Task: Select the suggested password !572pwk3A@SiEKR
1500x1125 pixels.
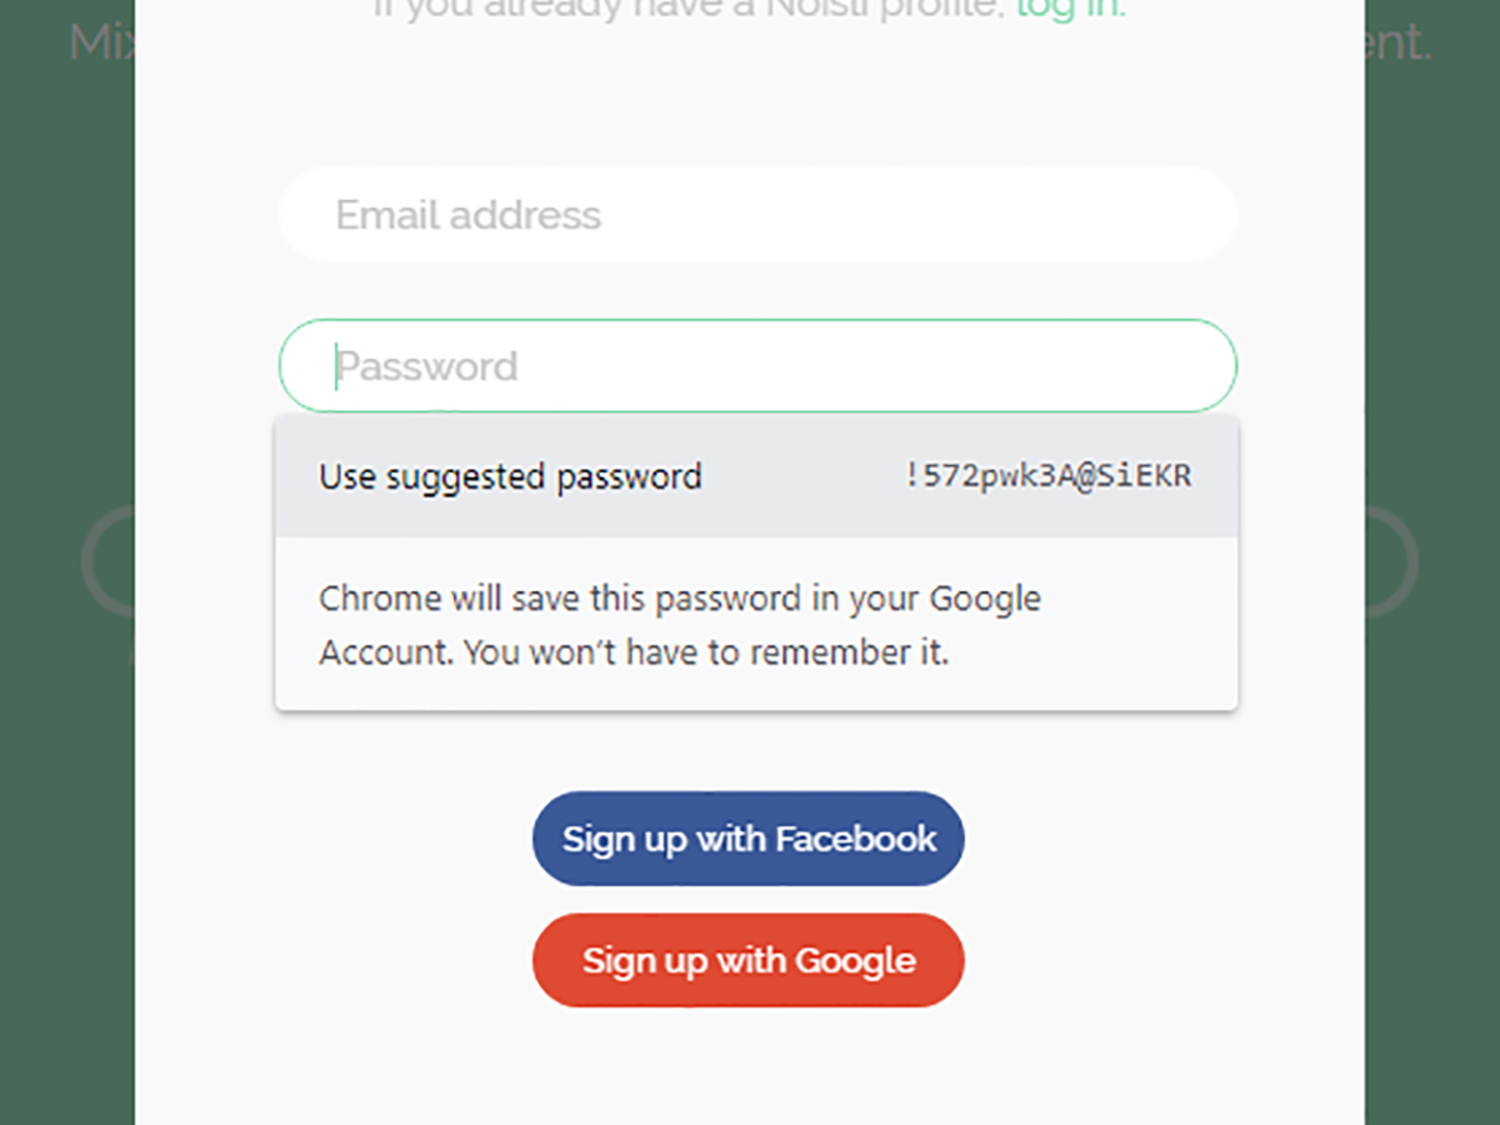Action: 1047,476
